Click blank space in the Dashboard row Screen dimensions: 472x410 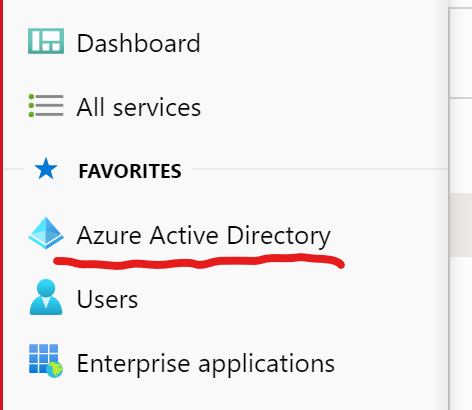[323, 43]
